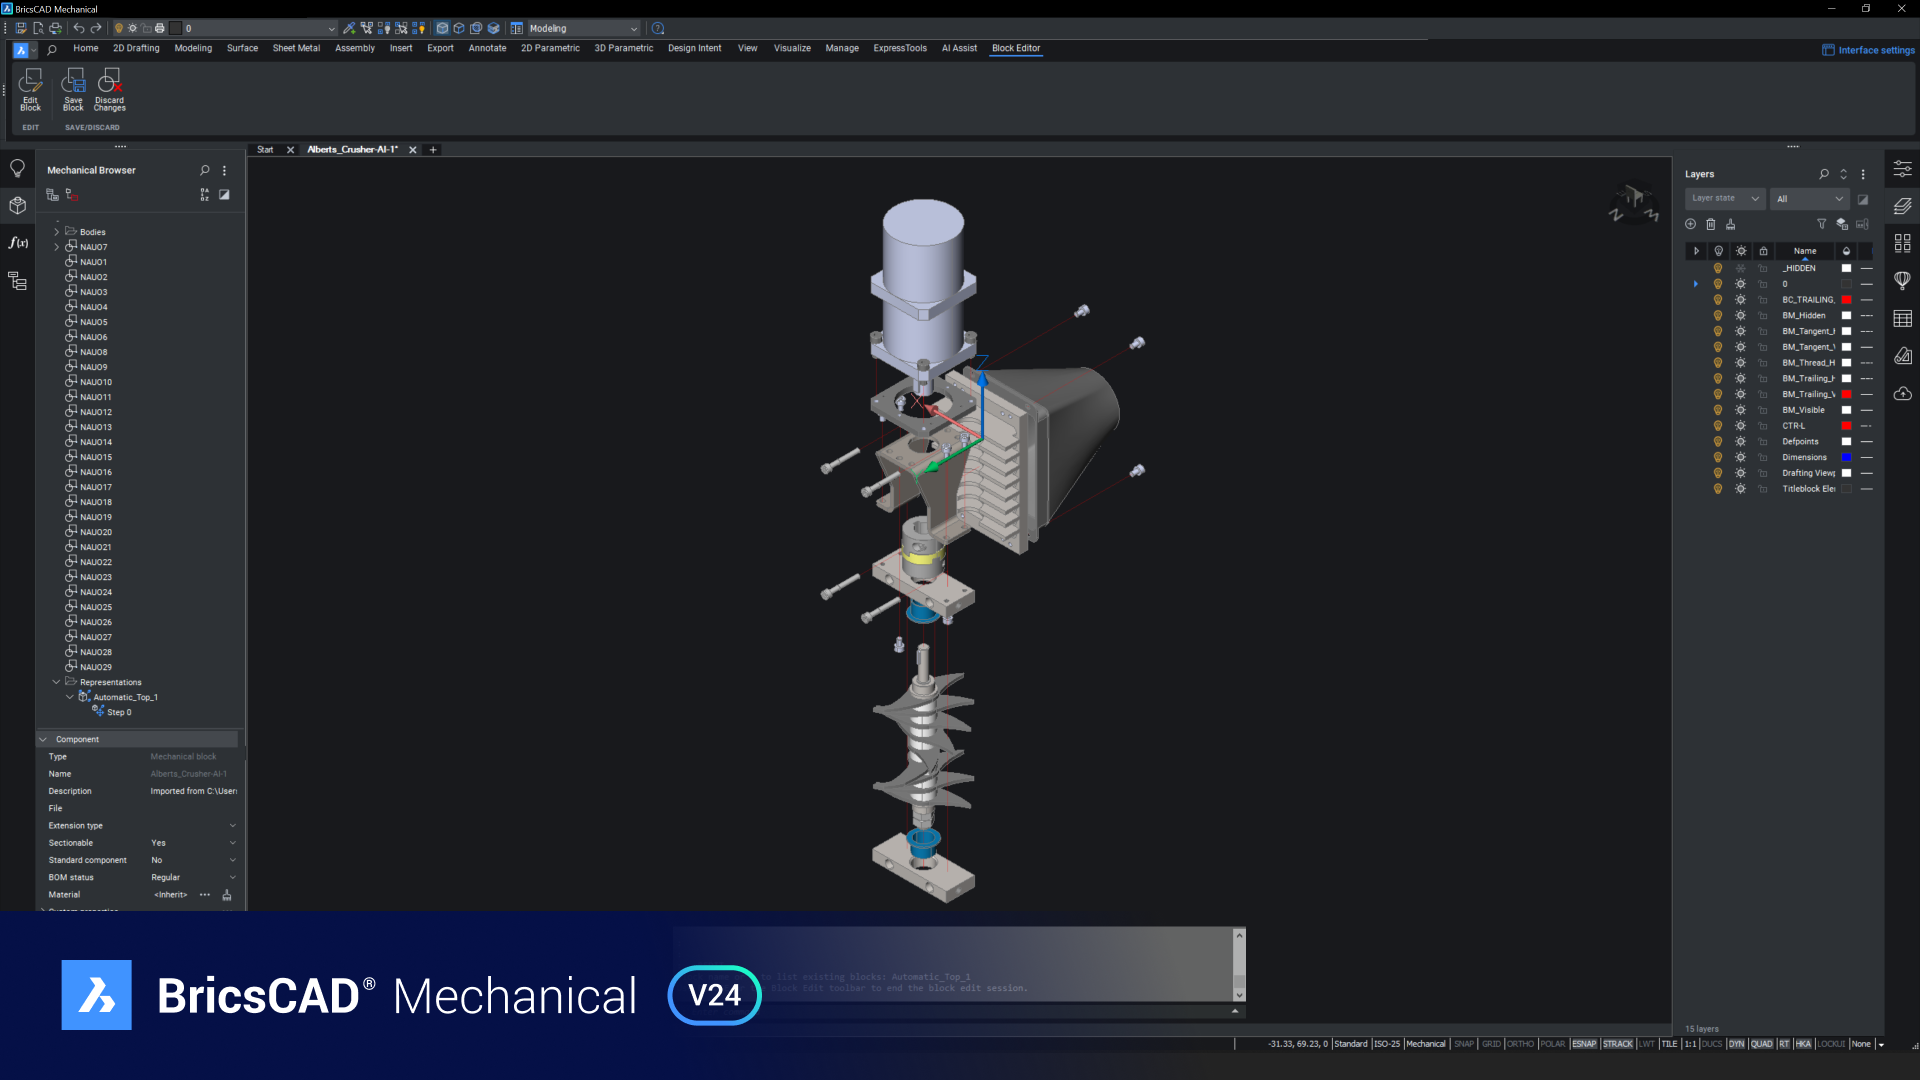Click the blue color swatch of Dimensions layer
Screen dimensions: 1920x1080
1846,457
